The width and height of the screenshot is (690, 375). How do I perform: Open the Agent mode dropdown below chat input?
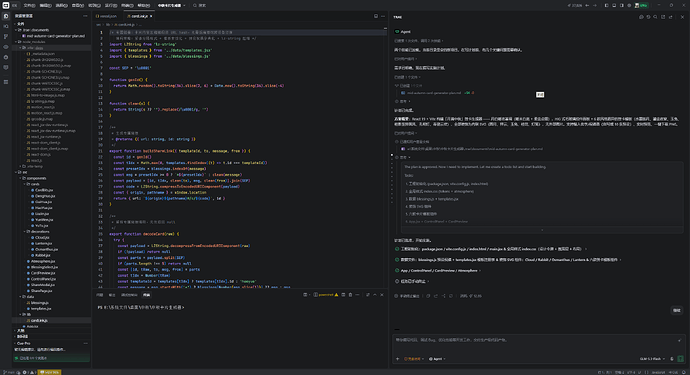[437, 359]
